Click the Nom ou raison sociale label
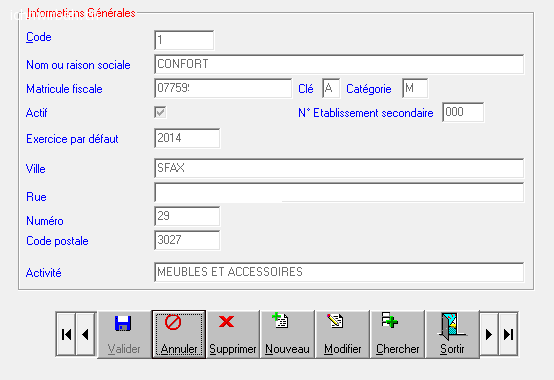Viewport: 554px width, 380px height. click(78, 65)
